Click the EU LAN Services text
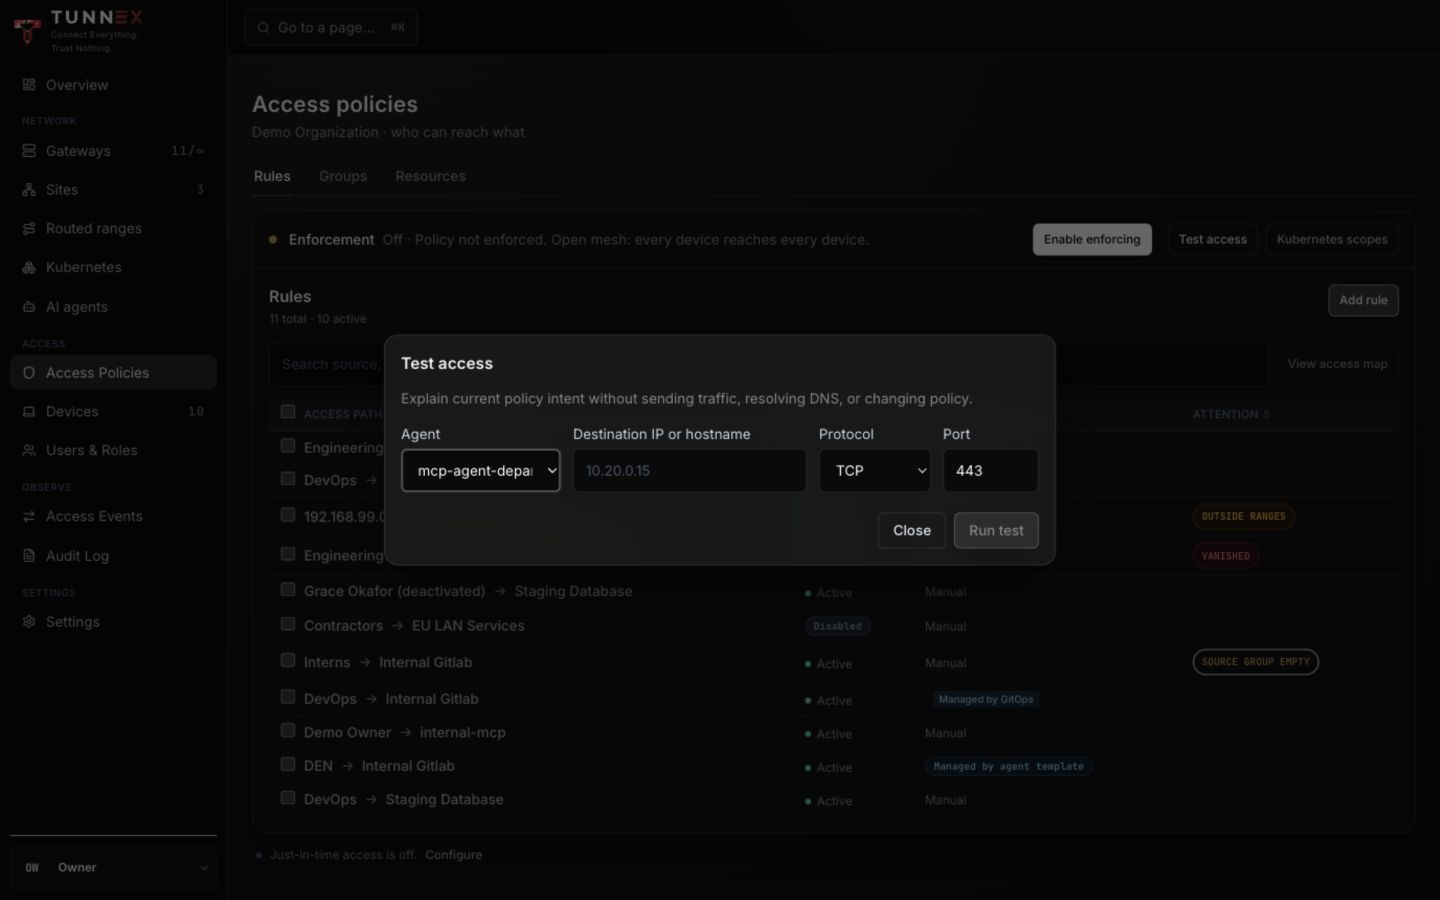 (x=468, y=626)
